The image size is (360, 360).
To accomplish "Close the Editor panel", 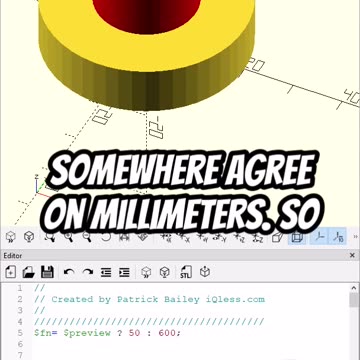I will point(352,255).
